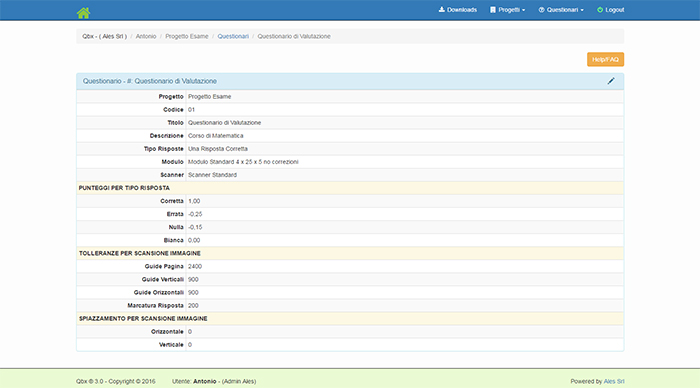700x388 pixels.
Task: Click the Nulla value -0,15
Action: point(195,227)
